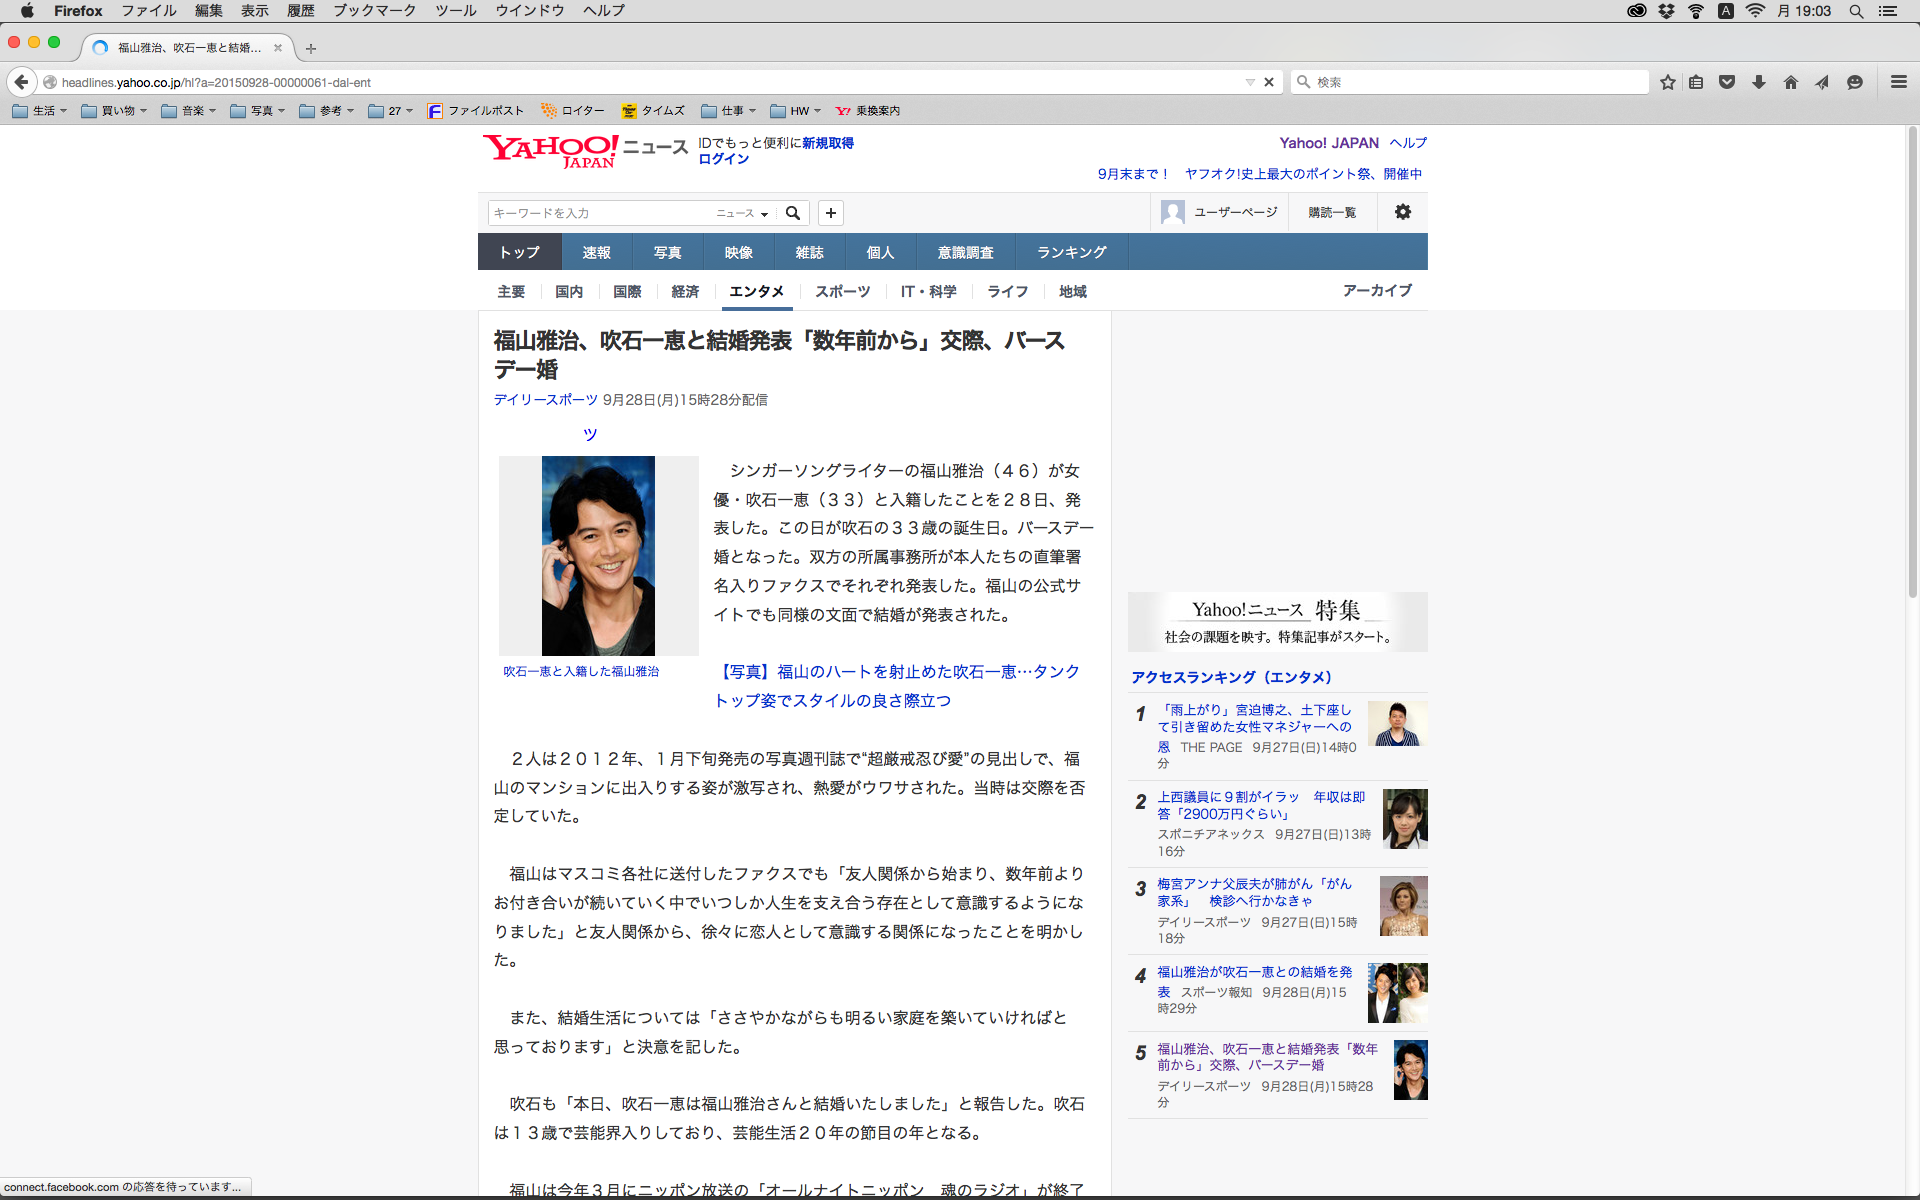1920x1200 pixels.
Task: Click the browser back arrow
Action: pos(21,82)
